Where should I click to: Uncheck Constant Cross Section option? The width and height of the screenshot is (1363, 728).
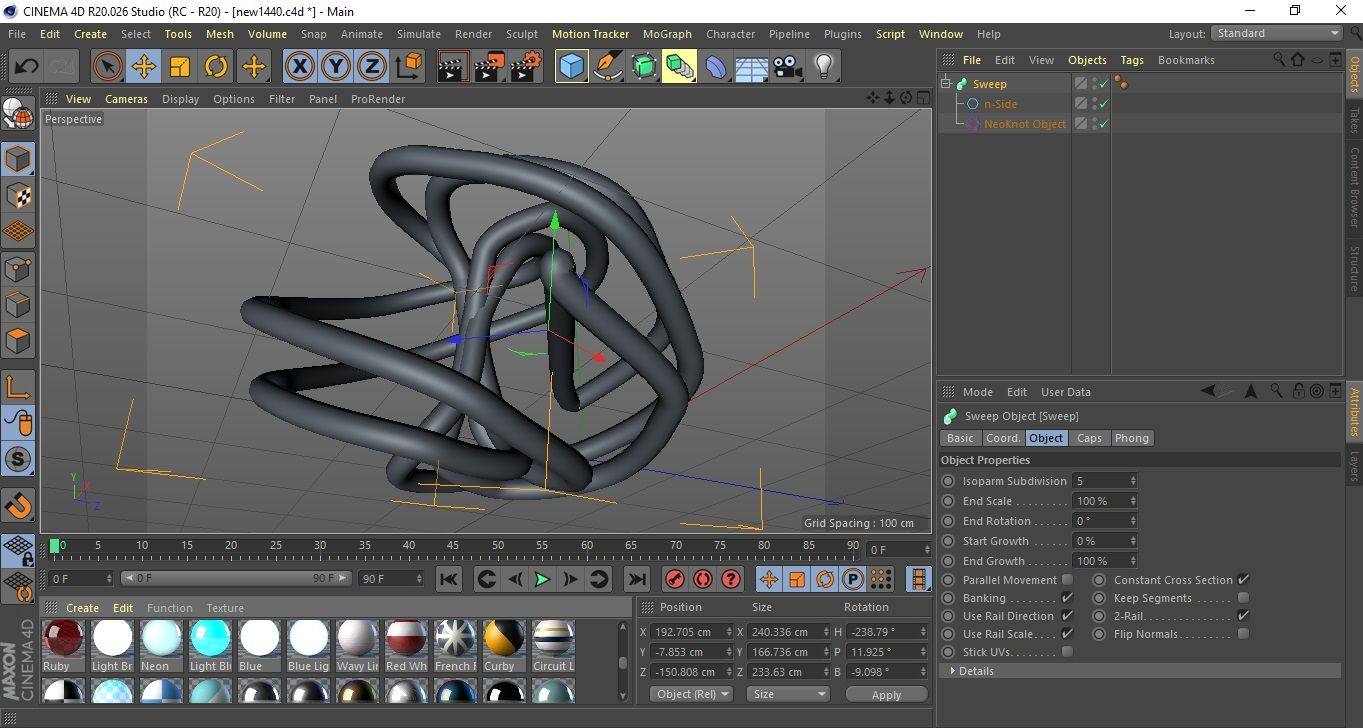[1243, 580]
